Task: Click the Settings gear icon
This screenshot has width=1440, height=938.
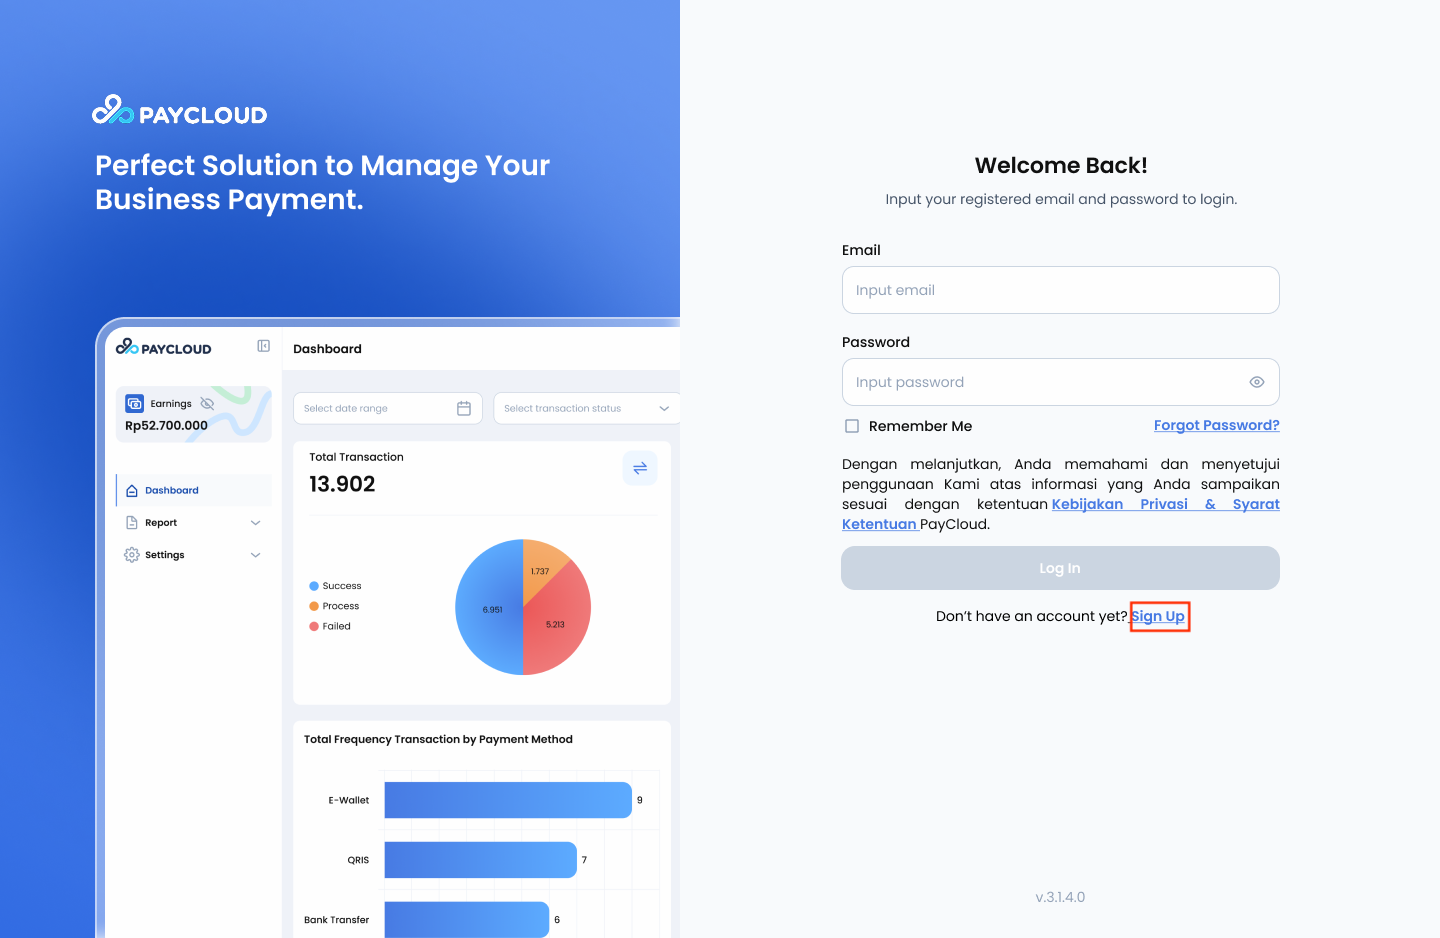Action: (x=131, y=554)
